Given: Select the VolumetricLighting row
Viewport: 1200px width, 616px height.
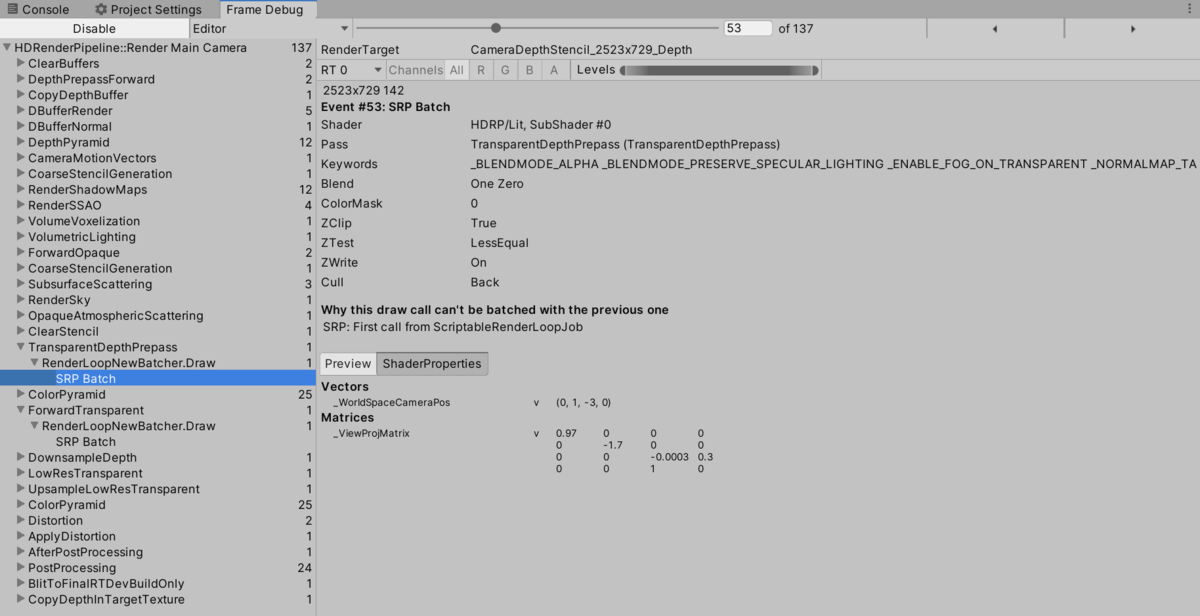Looking at the screenshot, I should click(158, 237).
